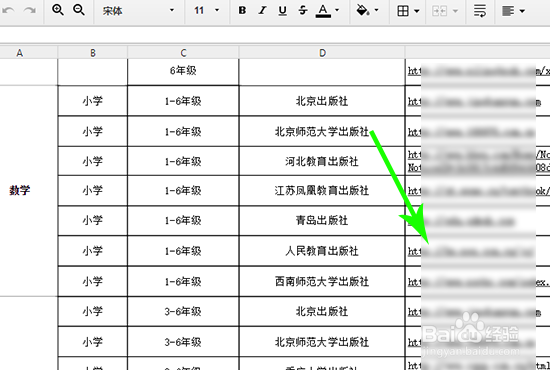The image size is (550, 370).
Task: Select the 北京出版社 cell in 1-6年级 row
Action: (322, 101)
